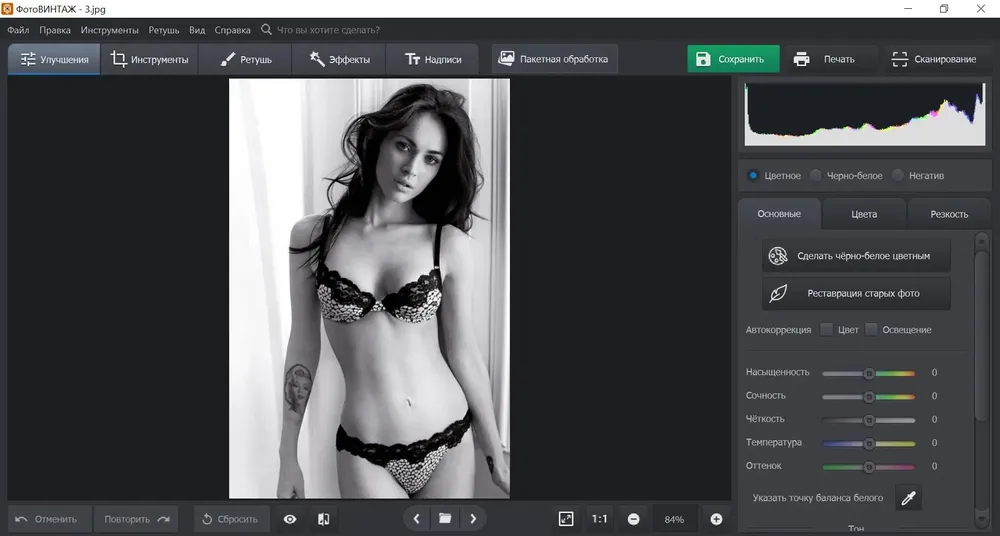Enable the Освещение autocorrection checkbox
The width and height of the screenshot is (1000, 536).
pyautogui.click(x=871, y=330)
